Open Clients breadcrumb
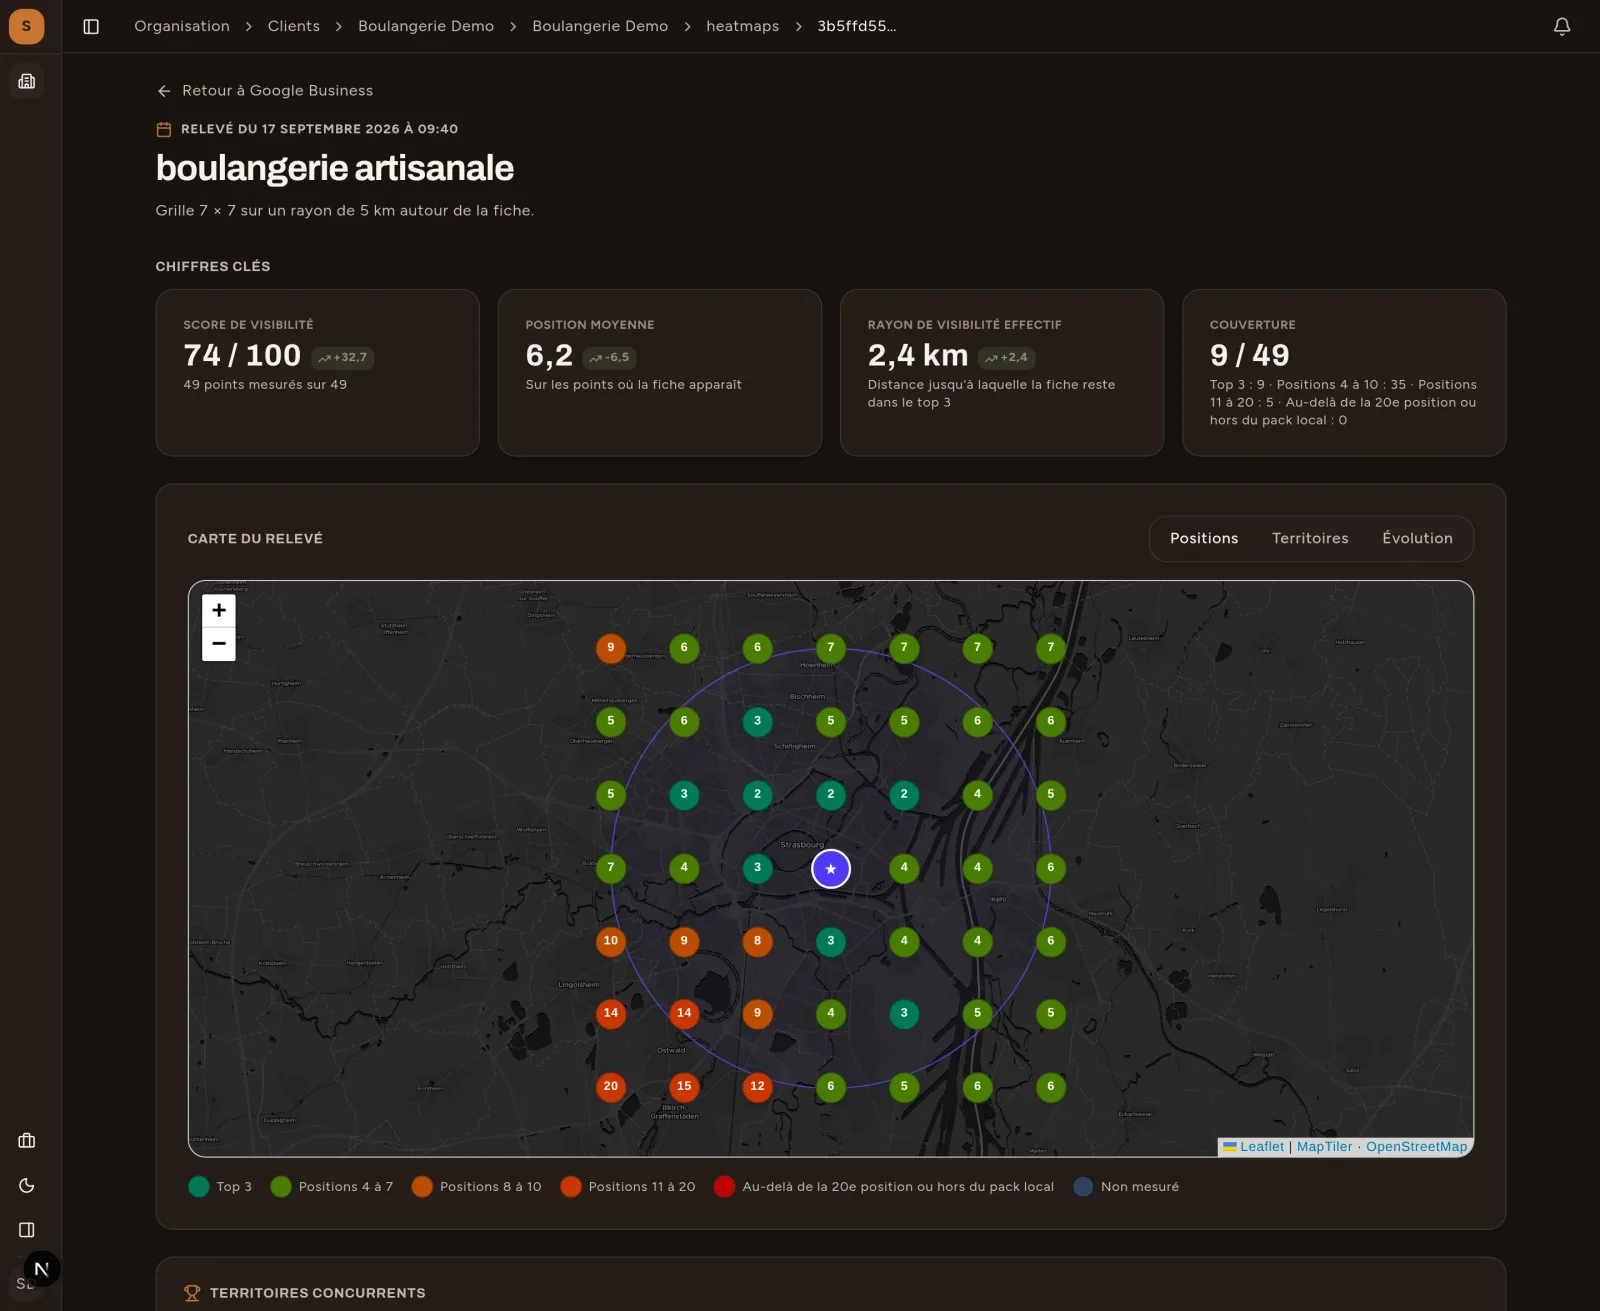 (294, 26)
